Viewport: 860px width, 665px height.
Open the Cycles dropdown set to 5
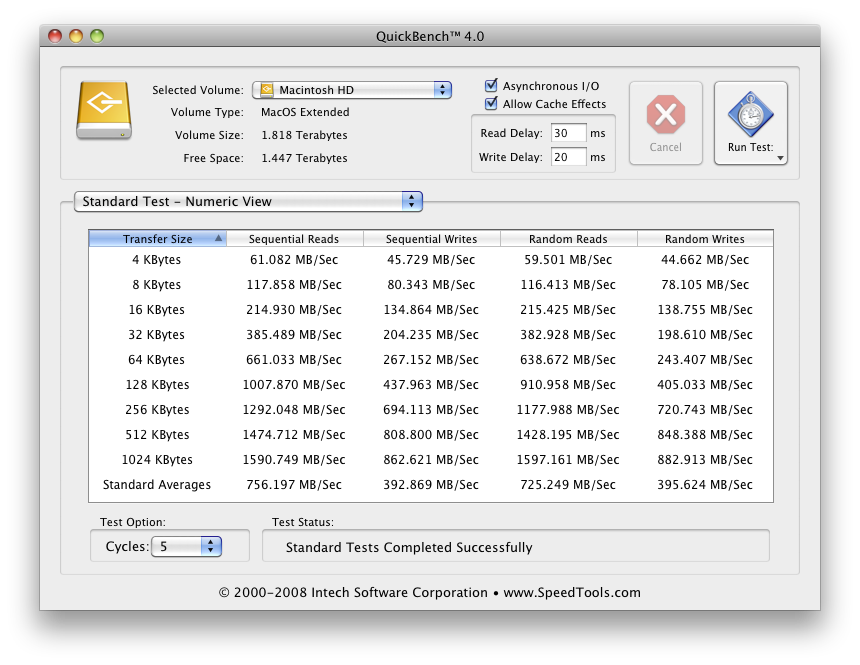[x=186, y=546]
